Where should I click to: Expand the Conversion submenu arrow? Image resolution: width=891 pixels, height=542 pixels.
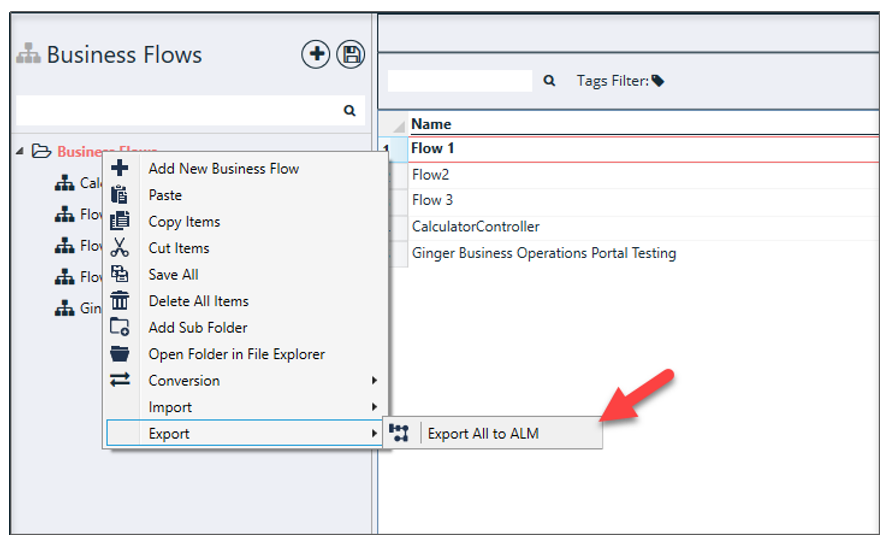tap(374, 381)
